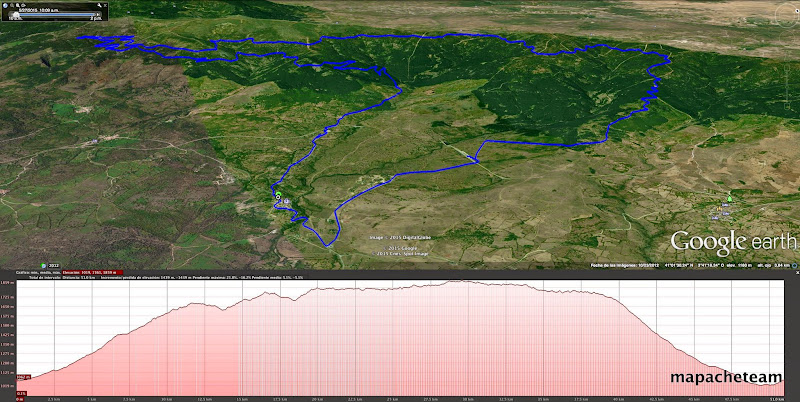Click the Distancia interval total text
The width and height of the screenshot is (800, 402).
(79, 278)
